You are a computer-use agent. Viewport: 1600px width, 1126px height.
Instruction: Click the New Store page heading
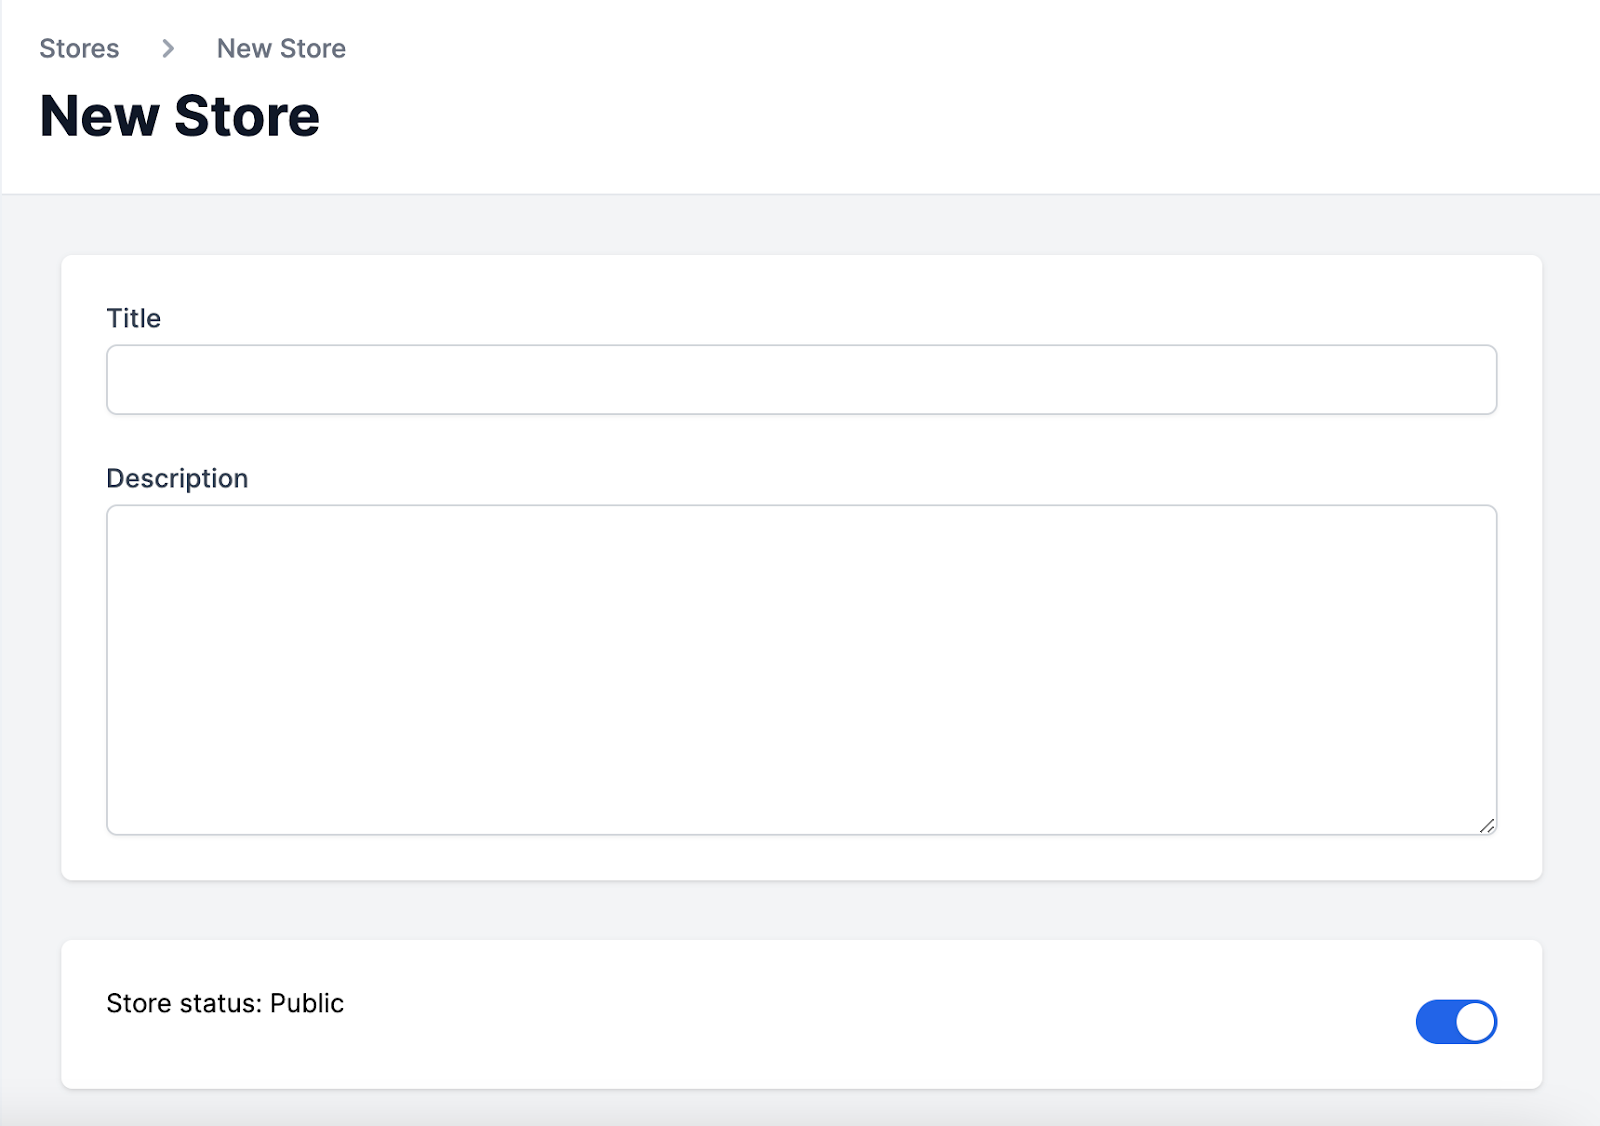tap(180, 116)
